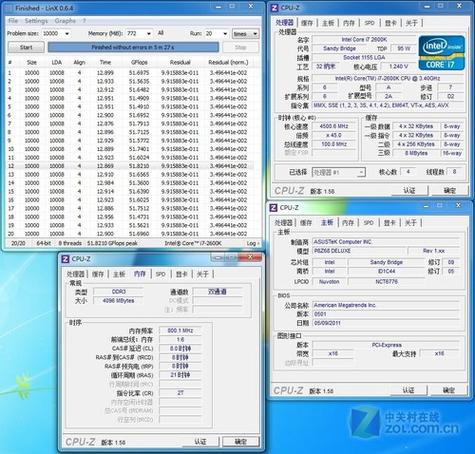Click the Residual (norm.) column header

coord(228,62)
